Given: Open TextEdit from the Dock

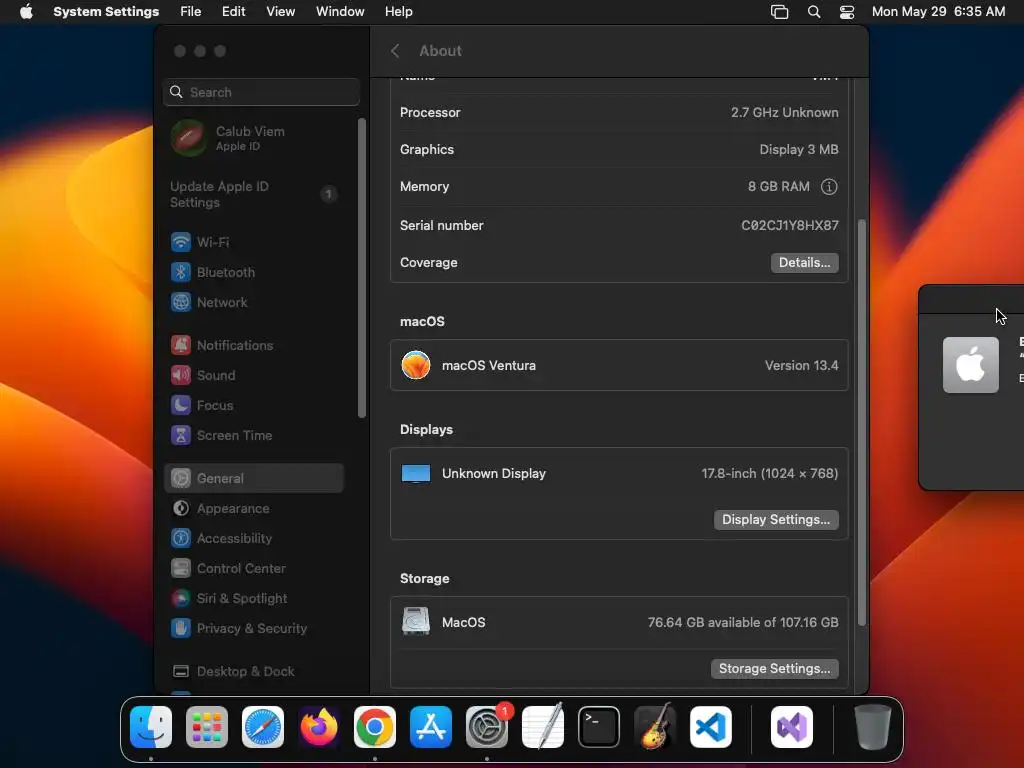Looking at the screenshot, I should 543,727.
